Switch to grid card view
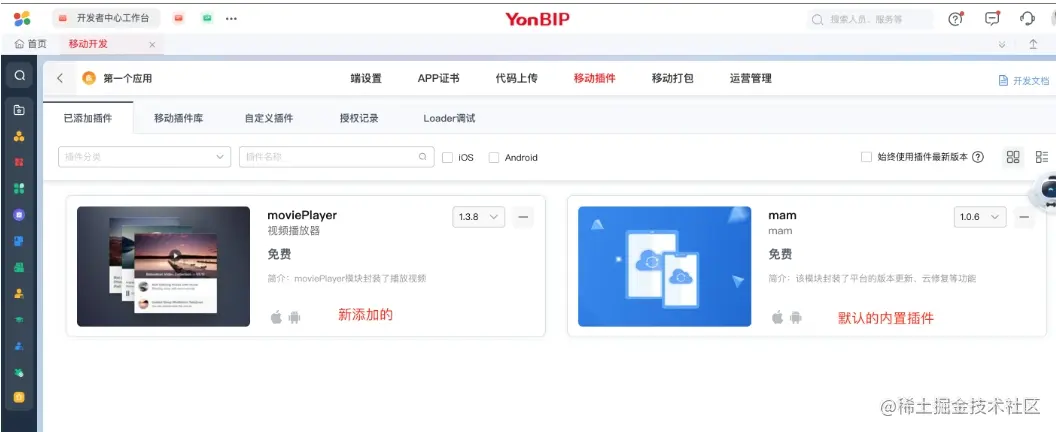Screen dimensions: 1056x432 click(x=1013, y=157)
